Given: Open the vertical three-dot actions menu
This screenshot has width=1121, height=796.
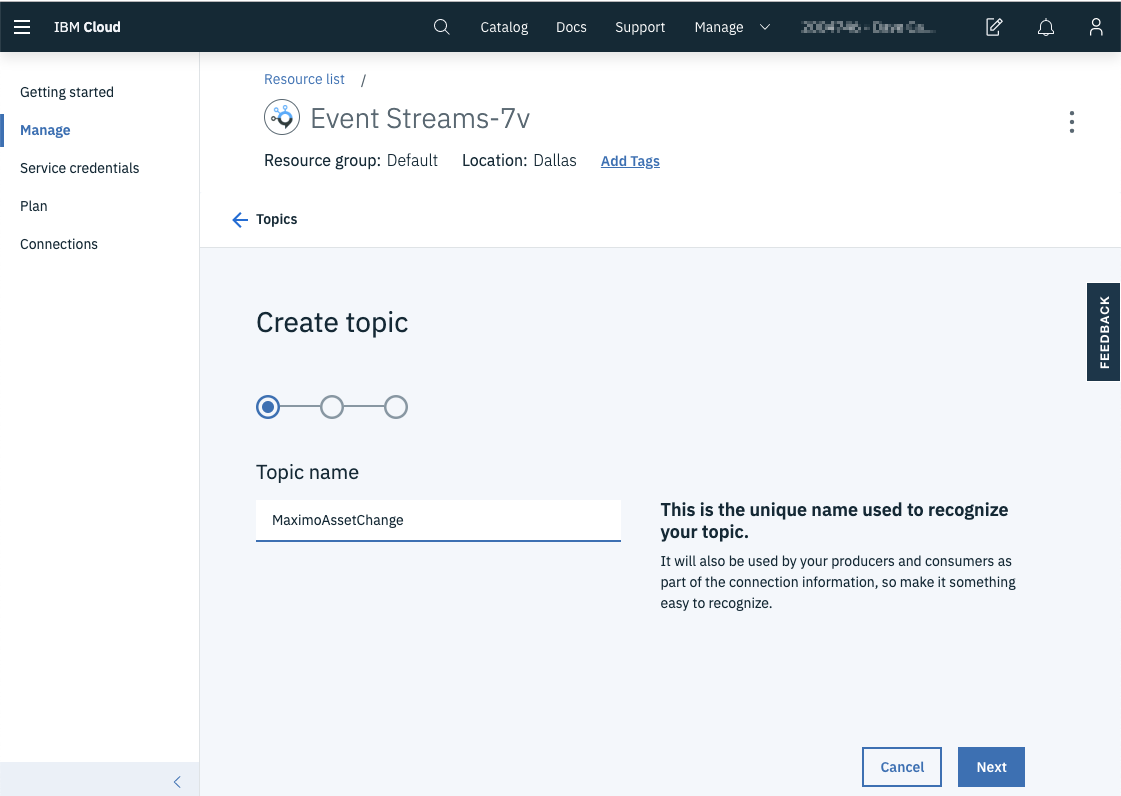Looking at the screenshot, I should pos(1071,122).
